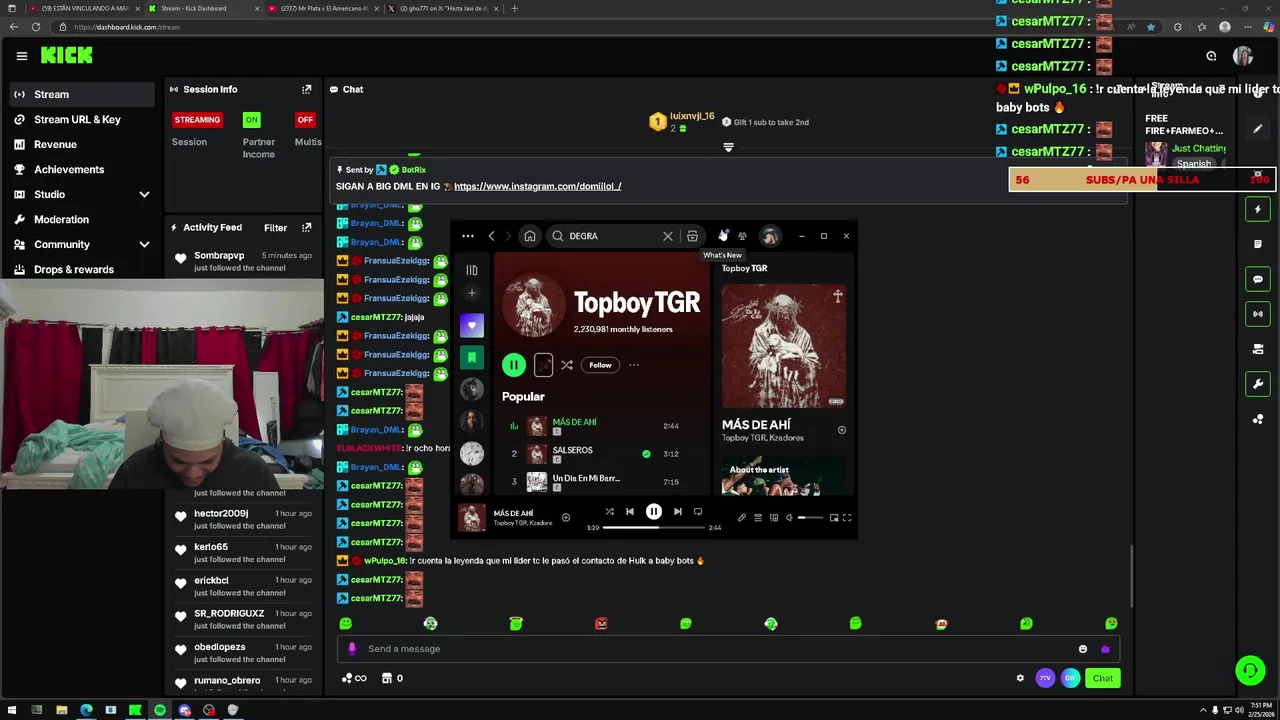Pop out the Session Info panel
Screen dimensions: 1280x720
tap(306, 89)
